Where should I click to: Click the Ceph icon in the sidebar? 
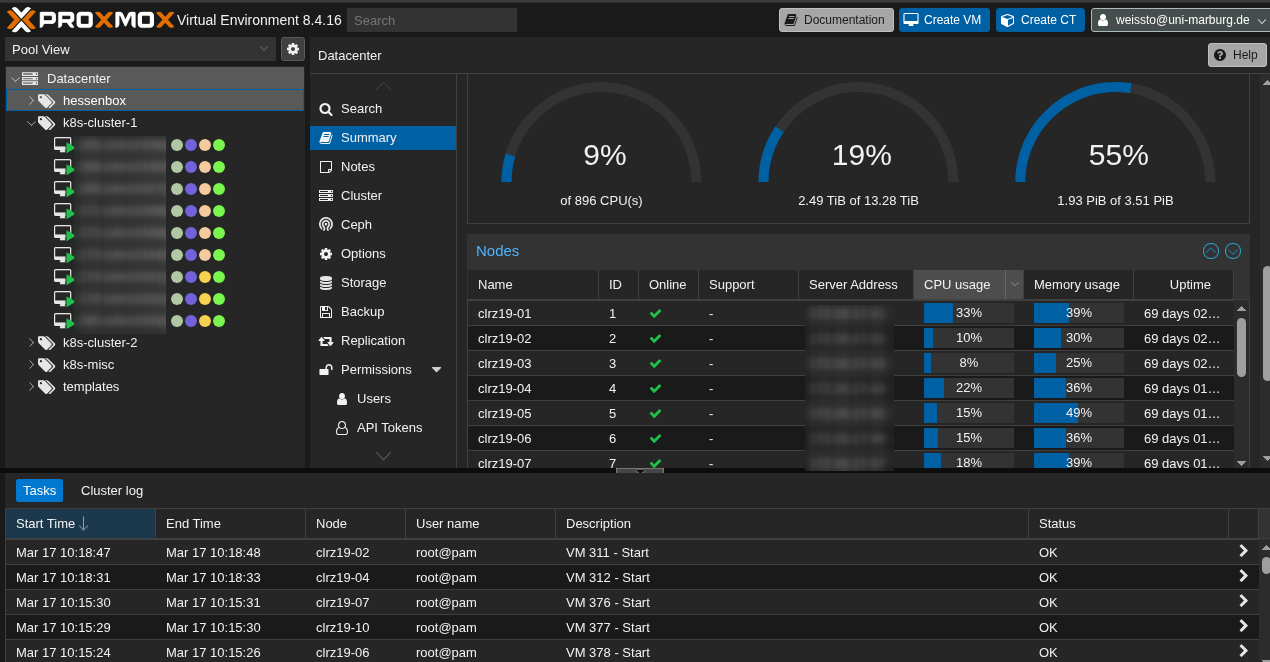pyautogui.click(x=326, y=225)
